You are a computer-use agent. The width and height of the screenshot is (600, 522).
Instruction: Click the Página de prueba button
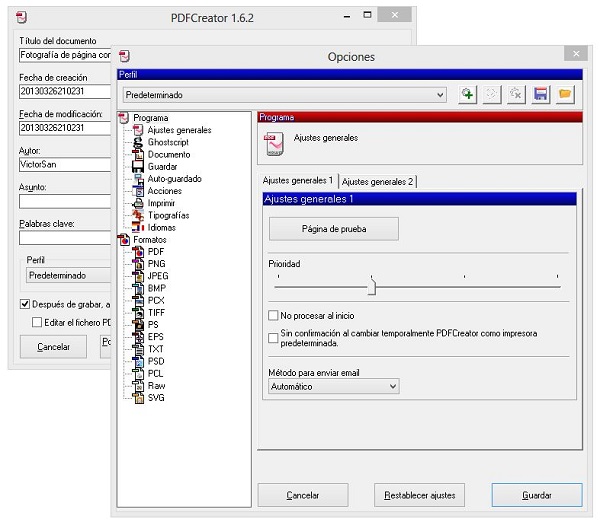[334, 229]
